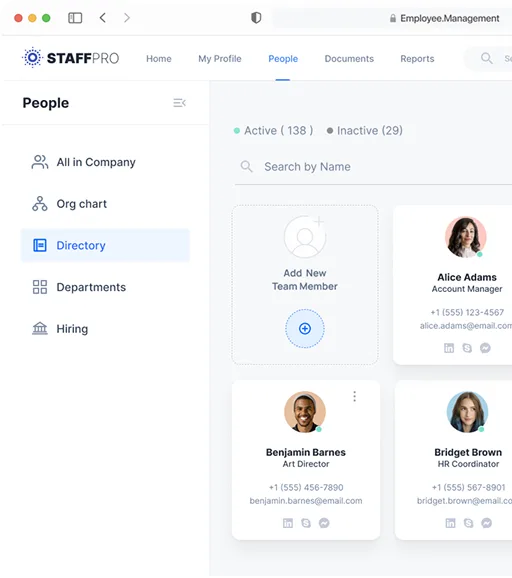Click Bridget Brown name
512x578 pixels.
pyautogui.click(x=468, y=452)
